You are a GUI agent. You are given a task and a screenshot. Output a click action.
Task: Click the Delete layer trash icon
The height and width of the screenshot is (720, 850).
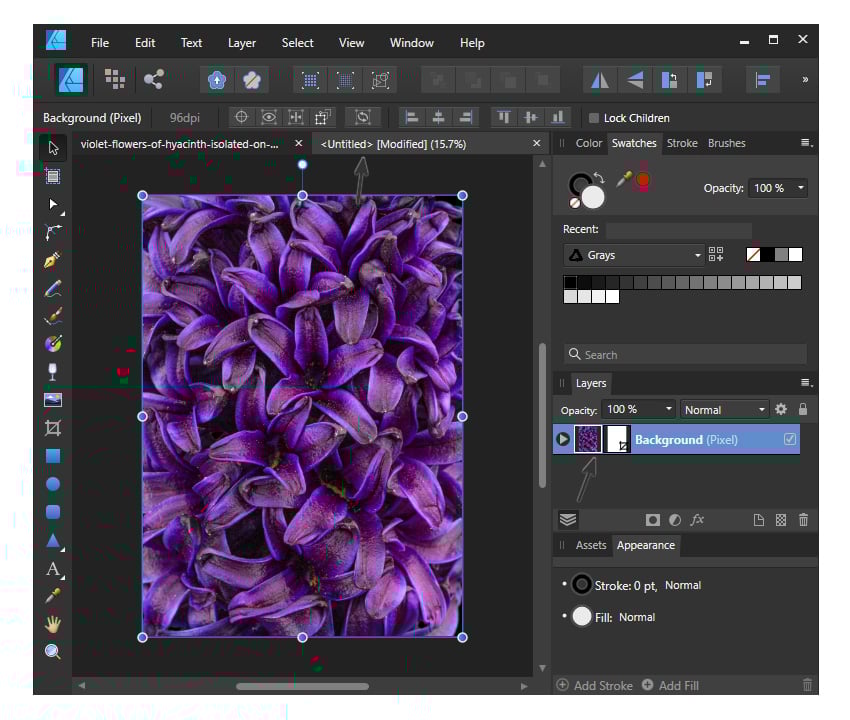[x=804, y=519]
